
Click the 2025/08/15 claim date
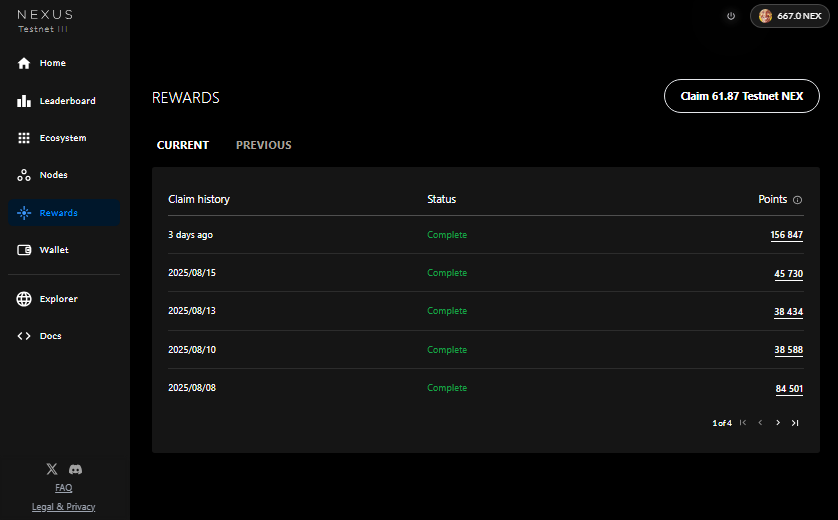192,273
